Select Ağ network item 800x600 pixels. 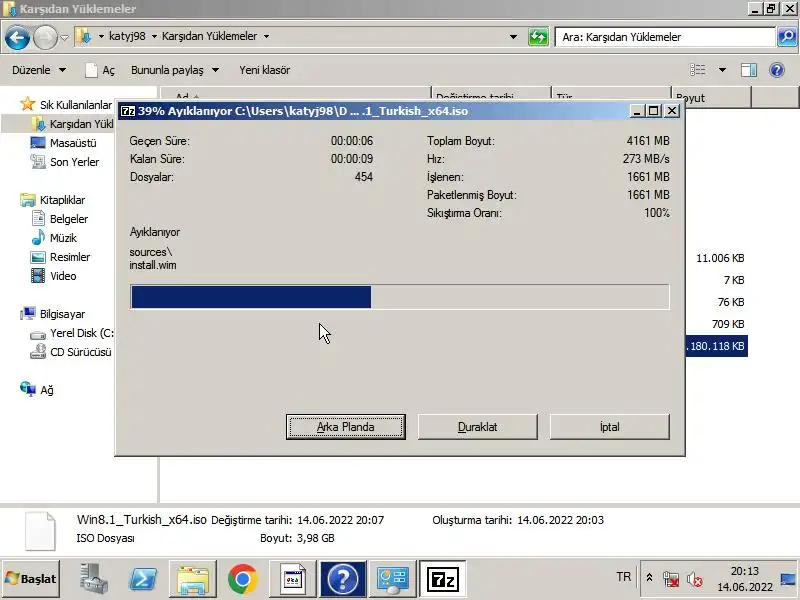click(36, 390)
